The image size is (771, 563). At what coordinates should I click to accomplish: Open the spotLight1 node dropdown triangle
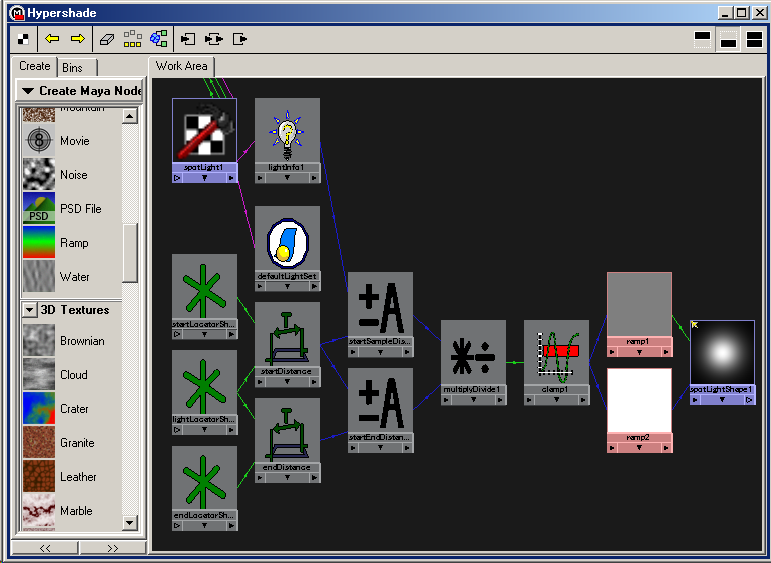pos(204,178)
